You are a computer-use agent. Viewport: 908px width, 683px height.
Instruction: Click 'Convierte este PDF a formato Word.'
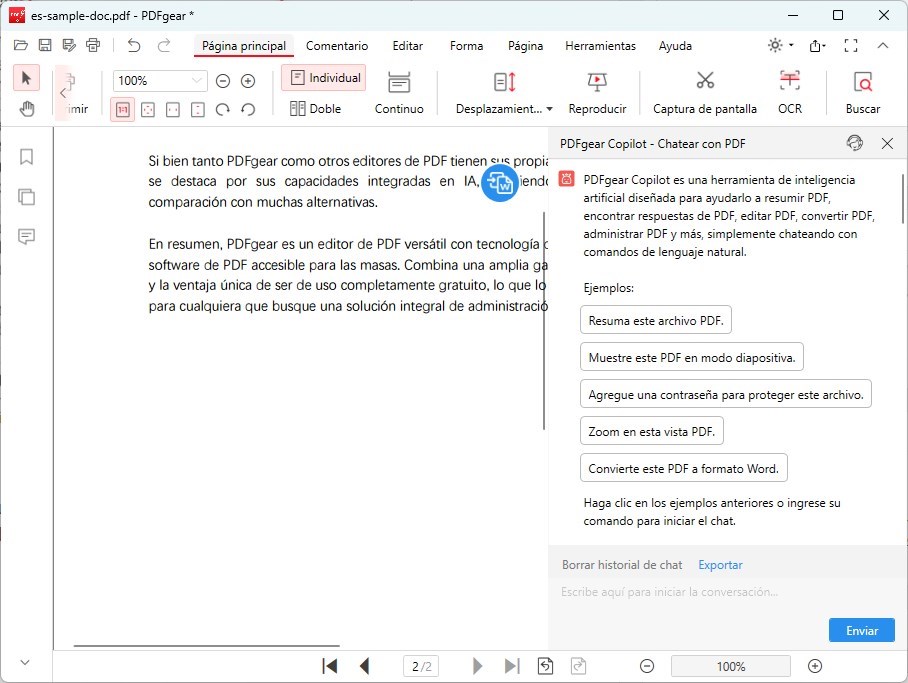coord(683,469)
